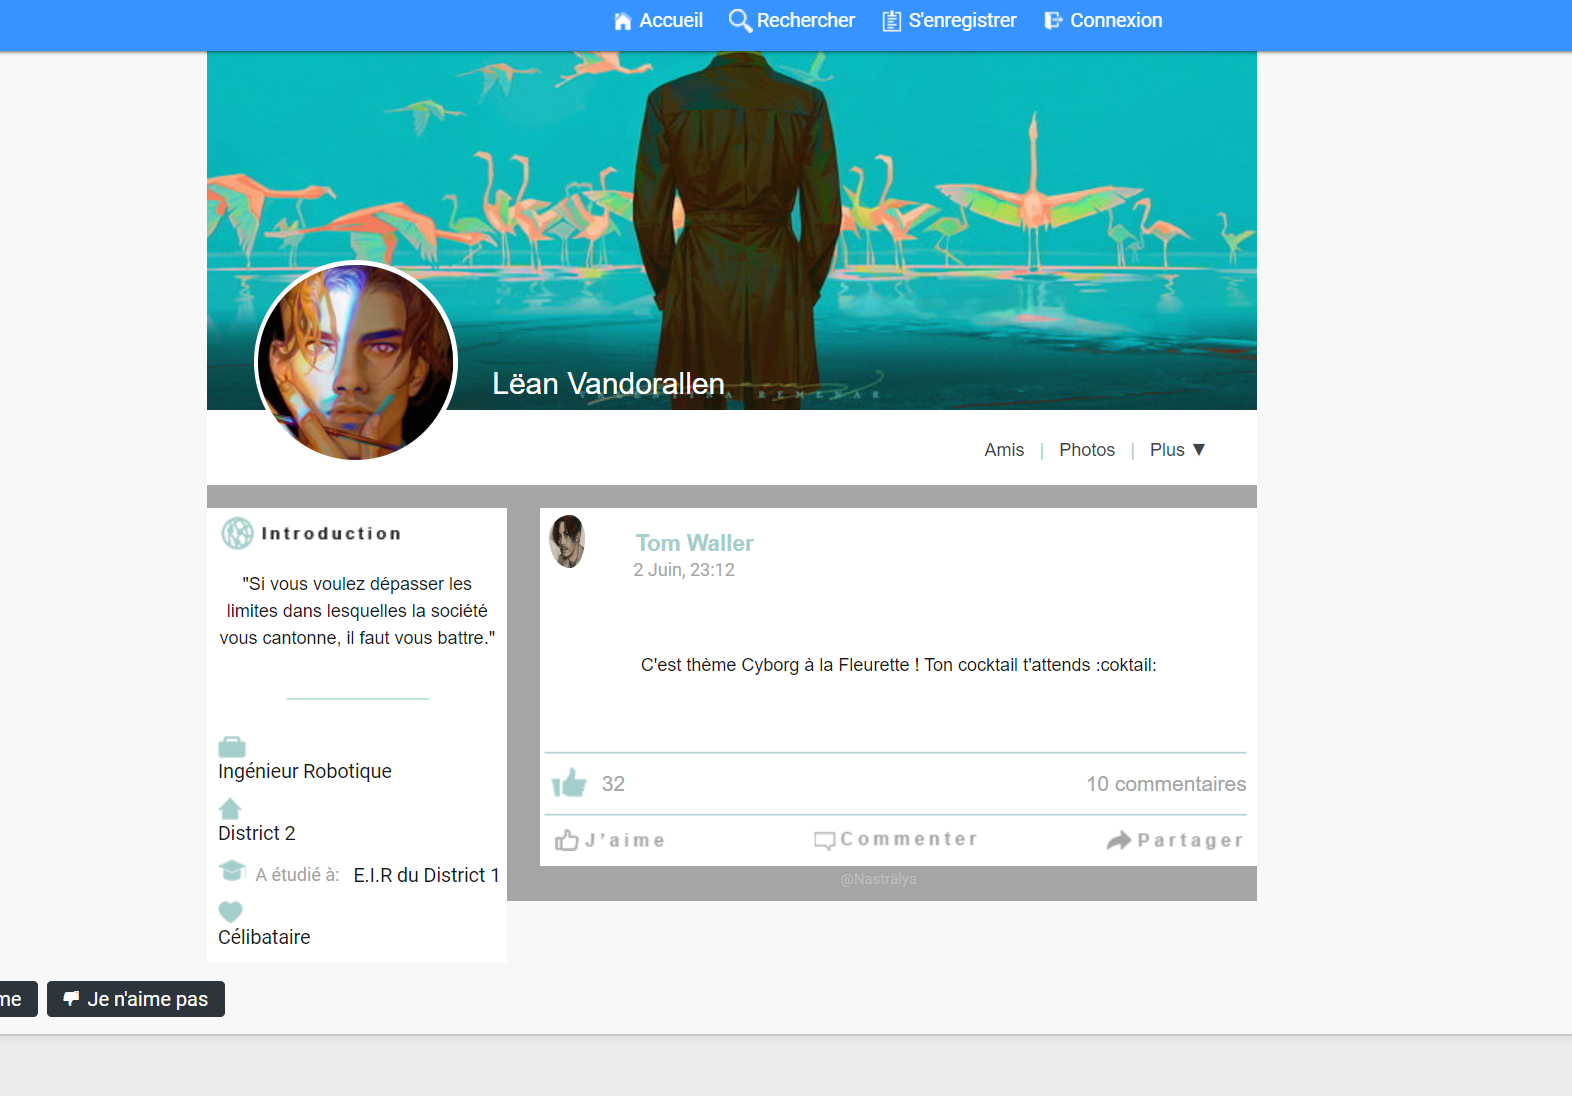1572x1096 pixels.
Task: Switch to the Photos tab
Action: 1087,450
